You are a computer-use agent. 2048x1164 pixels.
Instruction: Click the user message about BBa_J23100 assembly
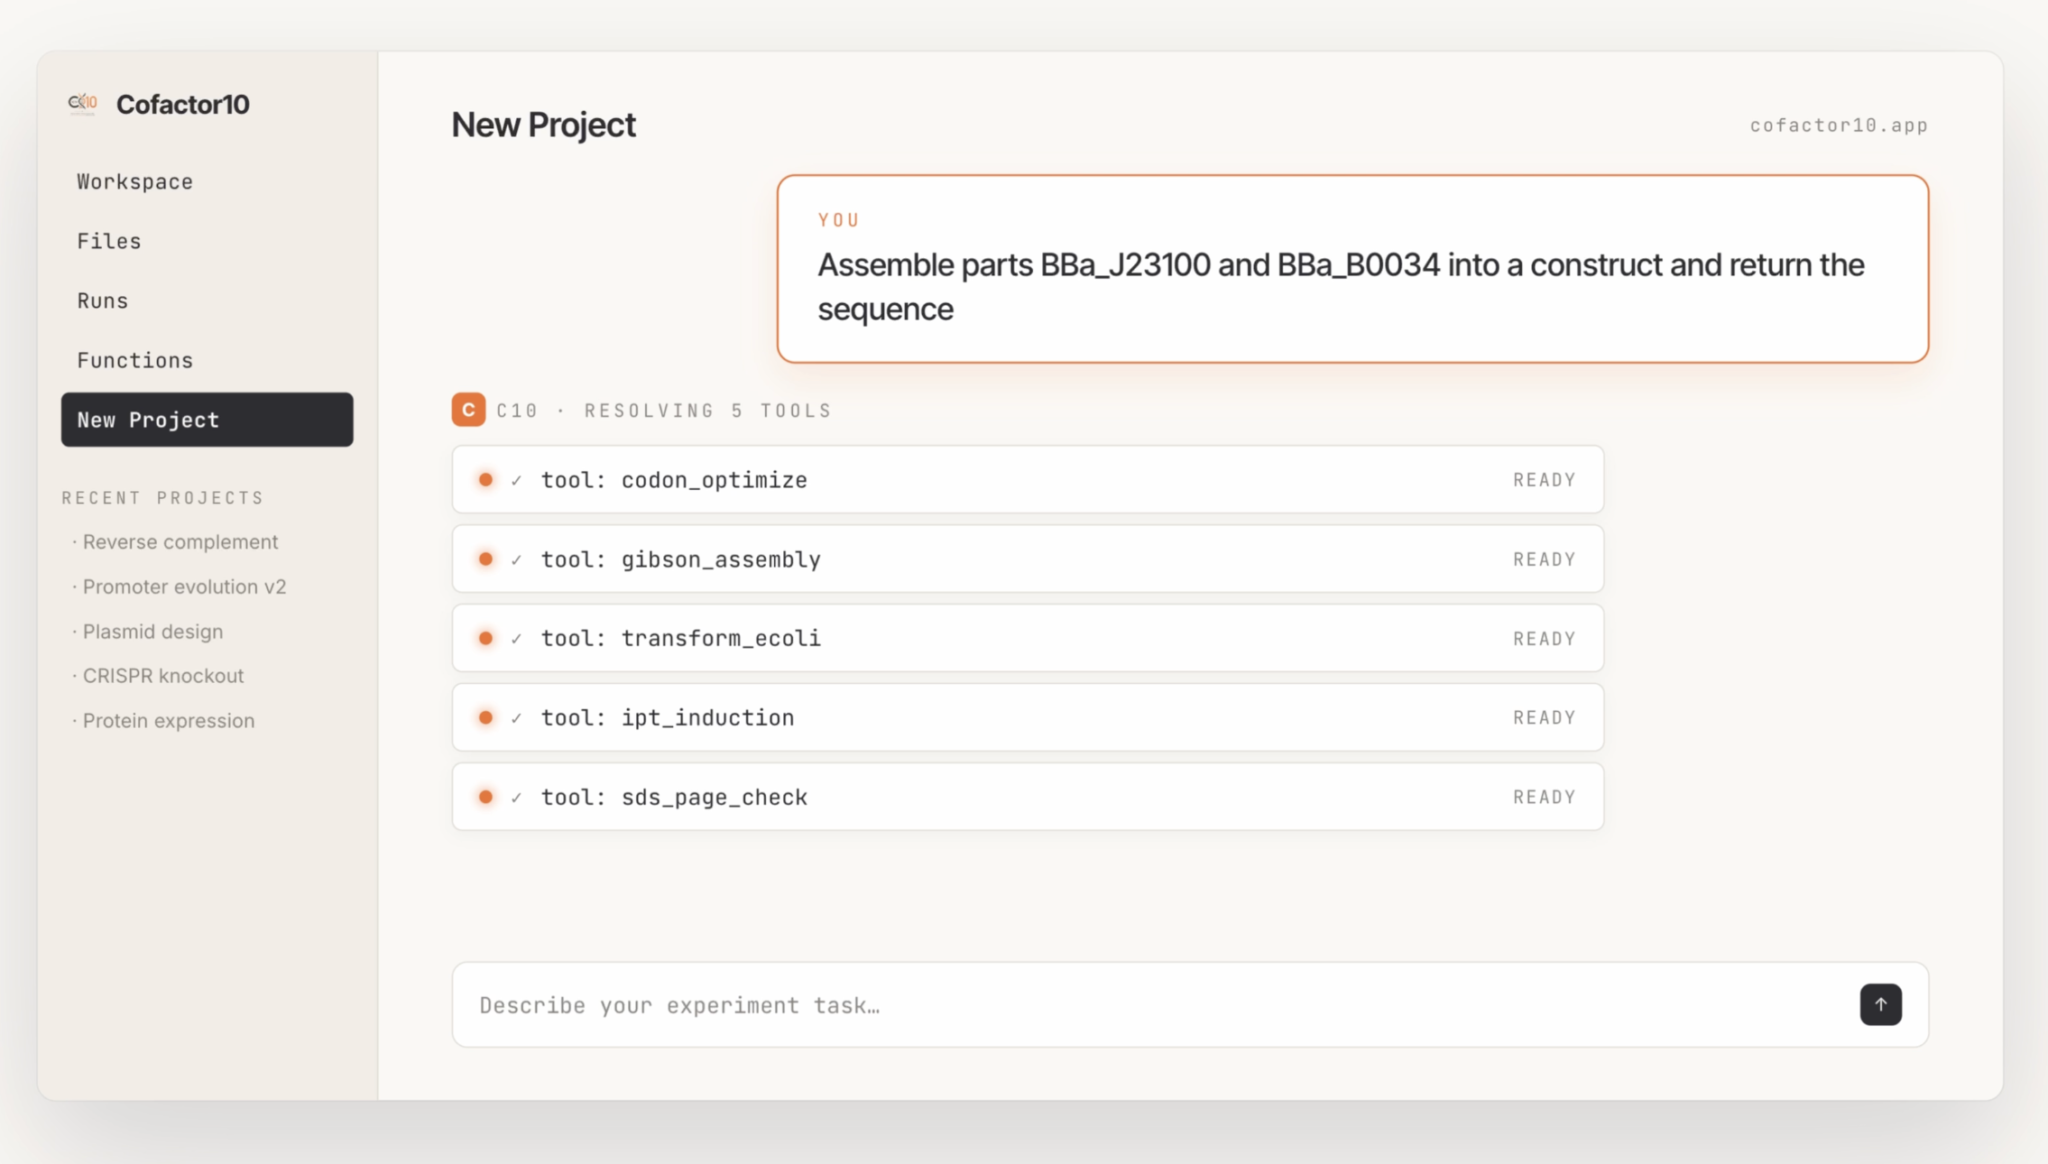1352,269
